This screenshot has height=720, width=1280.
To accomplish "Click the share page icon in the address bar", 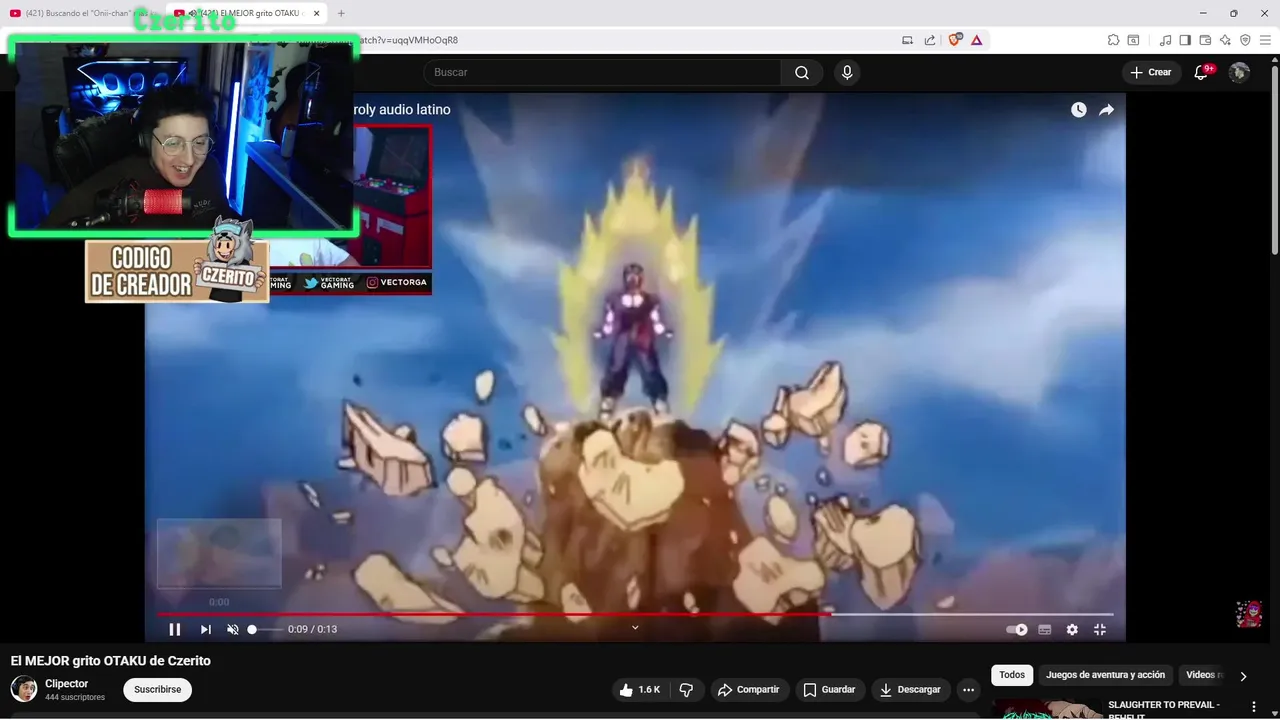I will coord(930,40).
